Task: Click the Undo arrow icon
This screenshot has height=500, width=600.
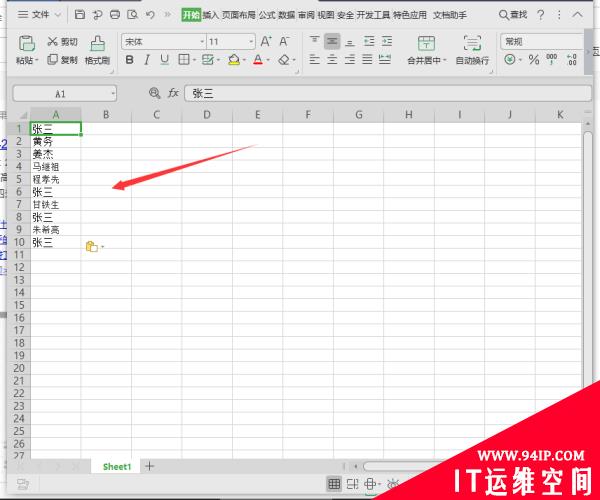Action: click(x=150, y=15)
